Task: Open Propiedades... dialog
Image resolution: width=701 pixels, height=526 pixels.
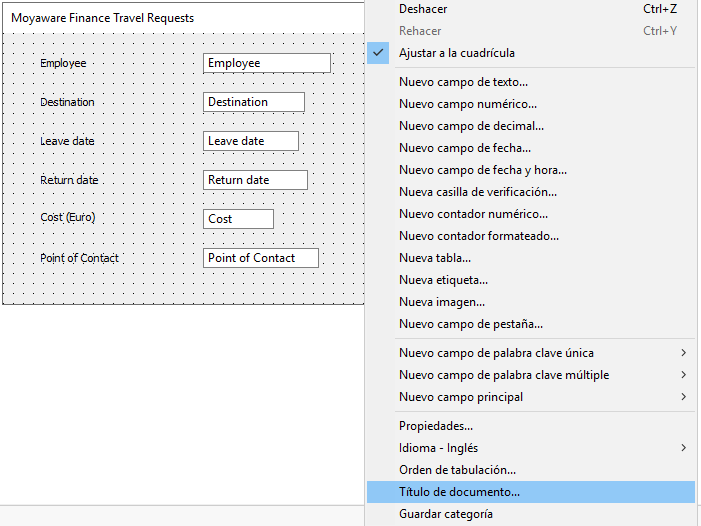Action: 531,426
